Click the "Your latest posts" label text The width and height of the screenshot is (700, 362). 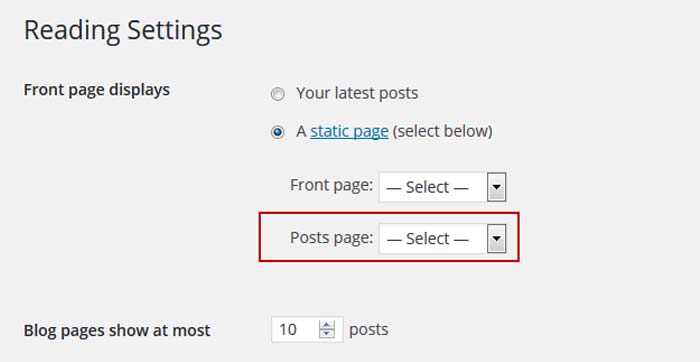[x=357, y=93]
